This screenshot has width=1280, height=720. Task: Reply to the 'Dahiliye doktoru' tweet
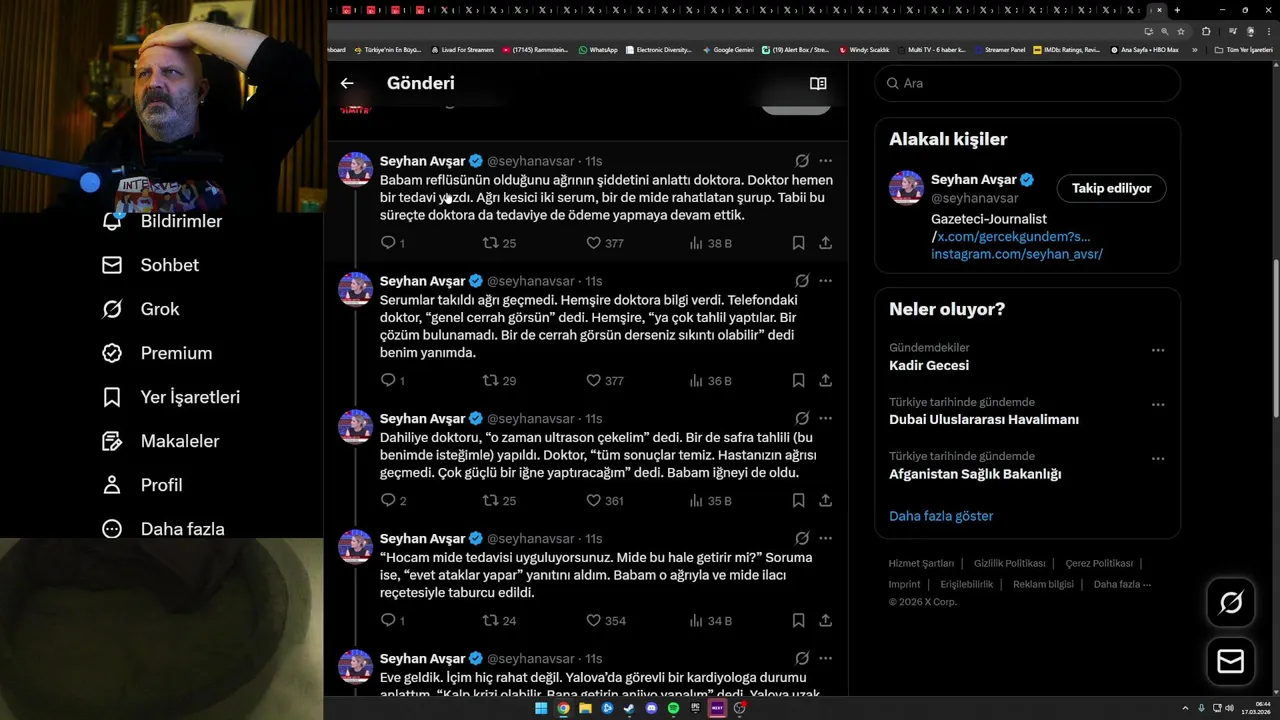(389, 501)
